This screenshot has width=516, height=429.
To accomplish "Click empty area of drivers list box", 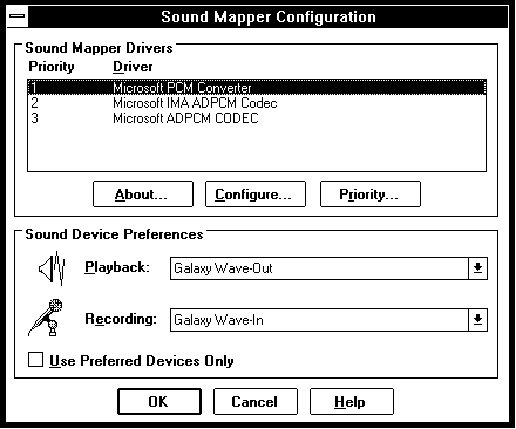I will pos(257,148).
